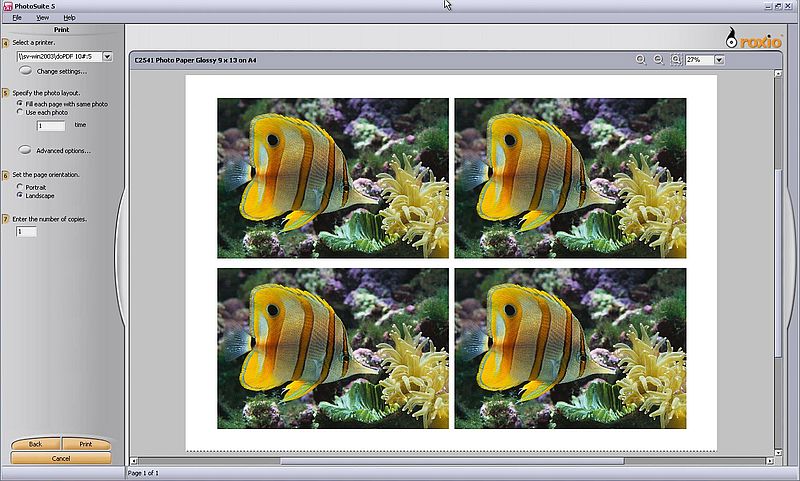Screen dimensions: 800x481
Task: Click the Print button
Action: pos(86,444)
